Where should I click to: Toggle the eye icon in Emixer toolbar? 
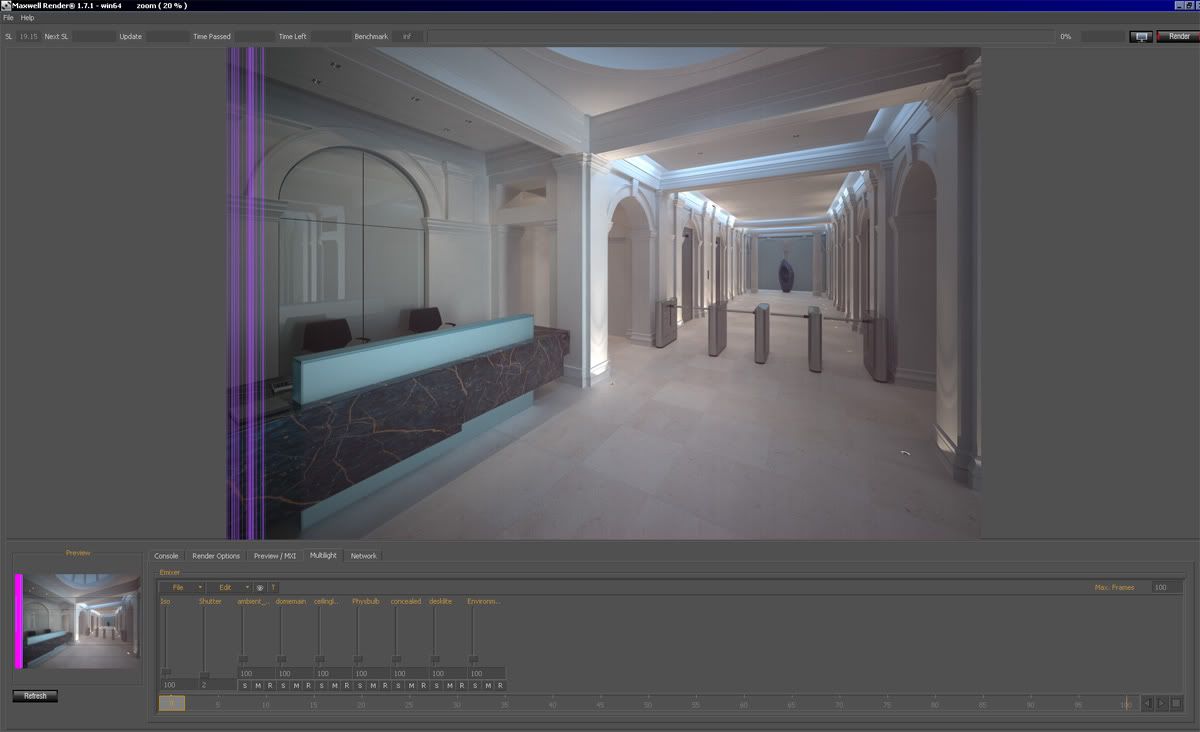pos(260,588)
